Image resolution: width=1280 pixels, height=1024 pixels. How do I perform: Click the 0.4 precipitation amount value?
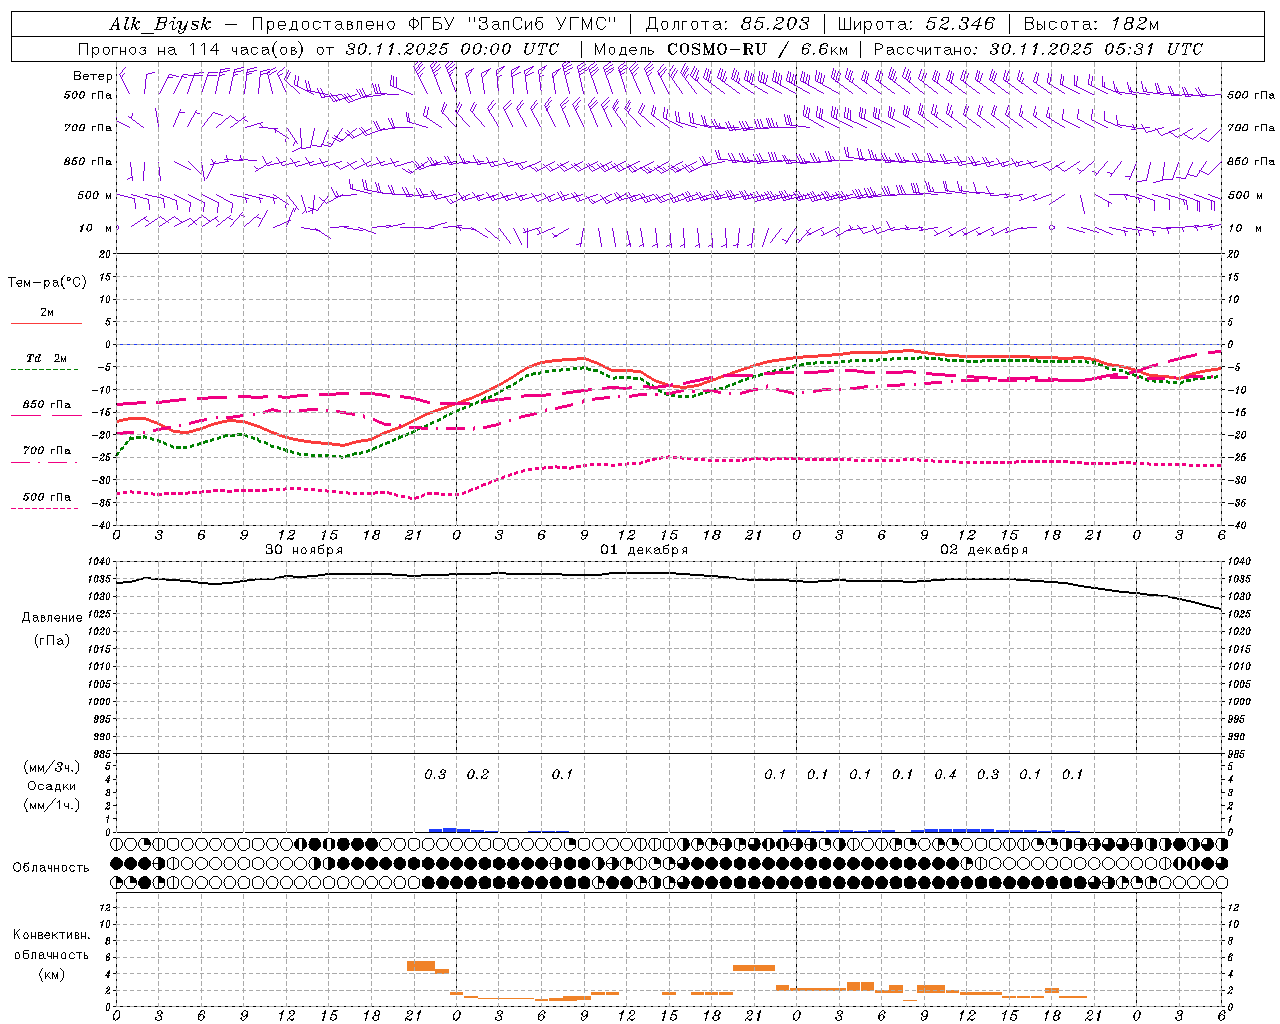pyautogui.click(x=945, y=774)
